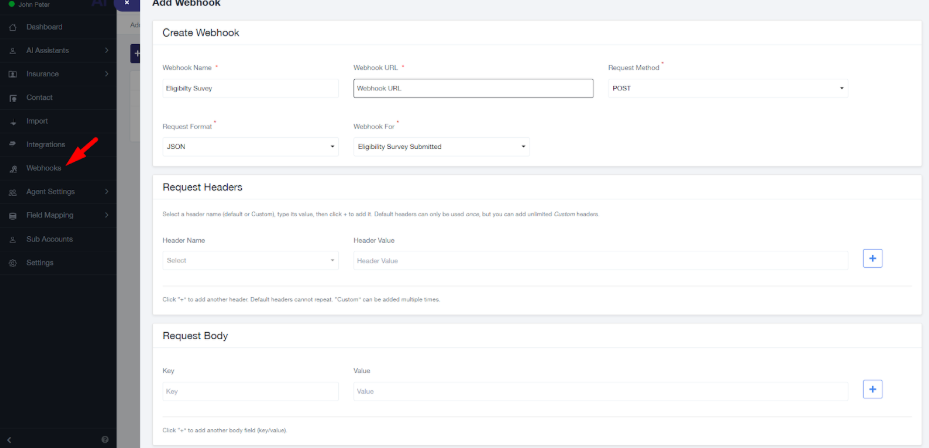Collapse sidebar using bottom left arrow

(x=9, y=439)
